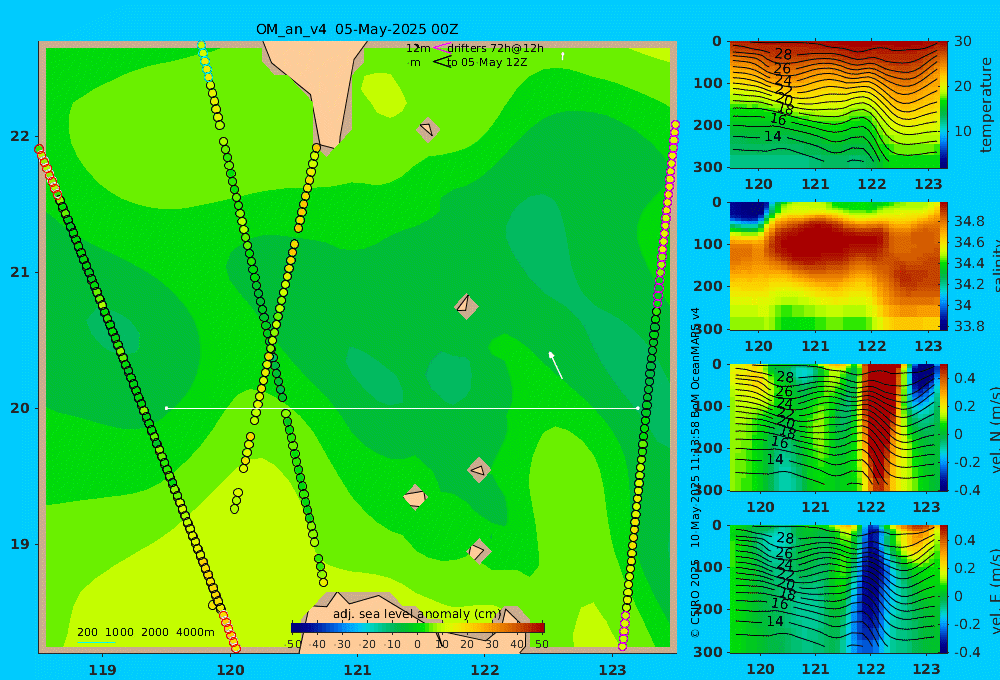Click longitude label 121 under main map
1000x680 pixels.
click(x=358, y=670)
